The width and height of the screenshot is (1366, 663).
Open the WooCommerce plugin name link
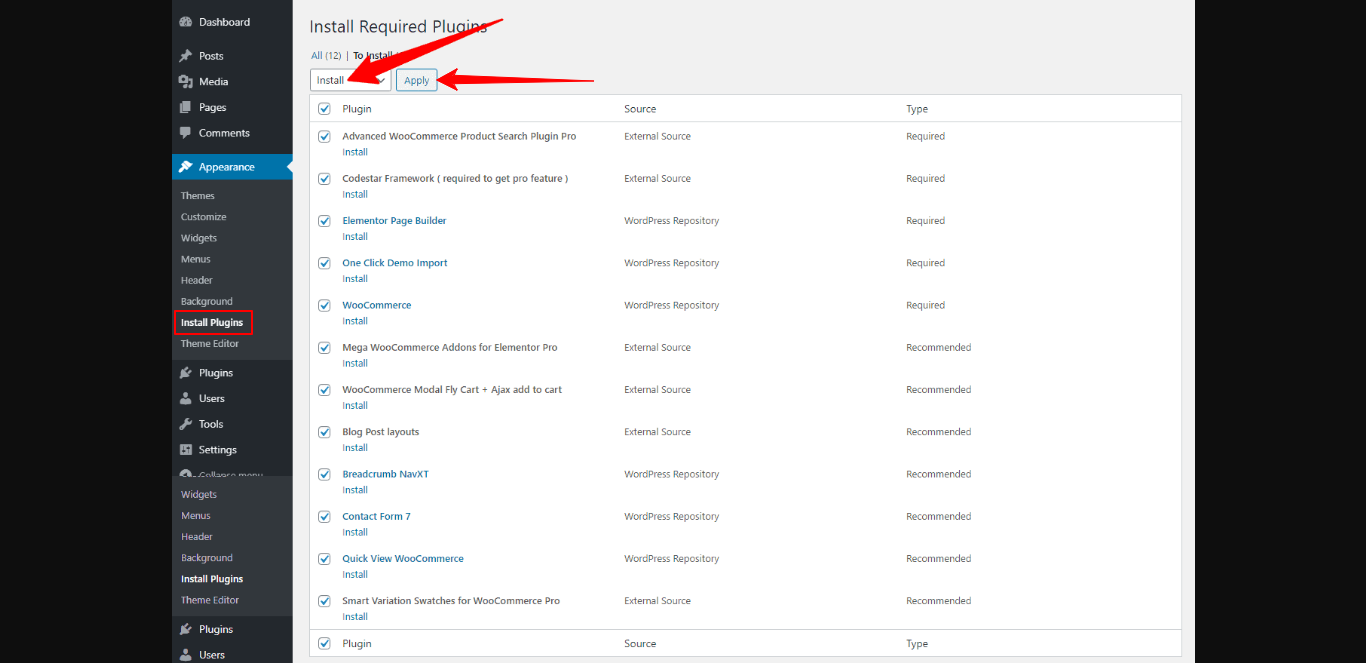coord(377,305)
